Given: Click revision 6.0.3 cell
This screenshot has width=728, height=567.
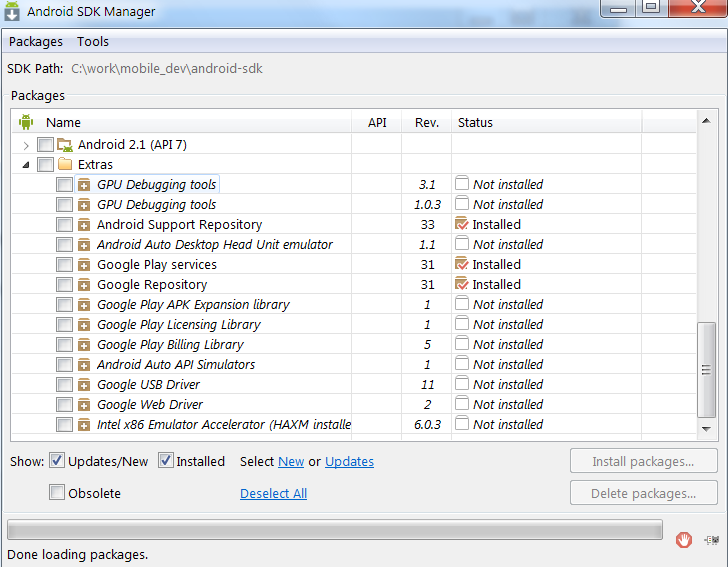Looking at the screenshot, I should 427,424.
